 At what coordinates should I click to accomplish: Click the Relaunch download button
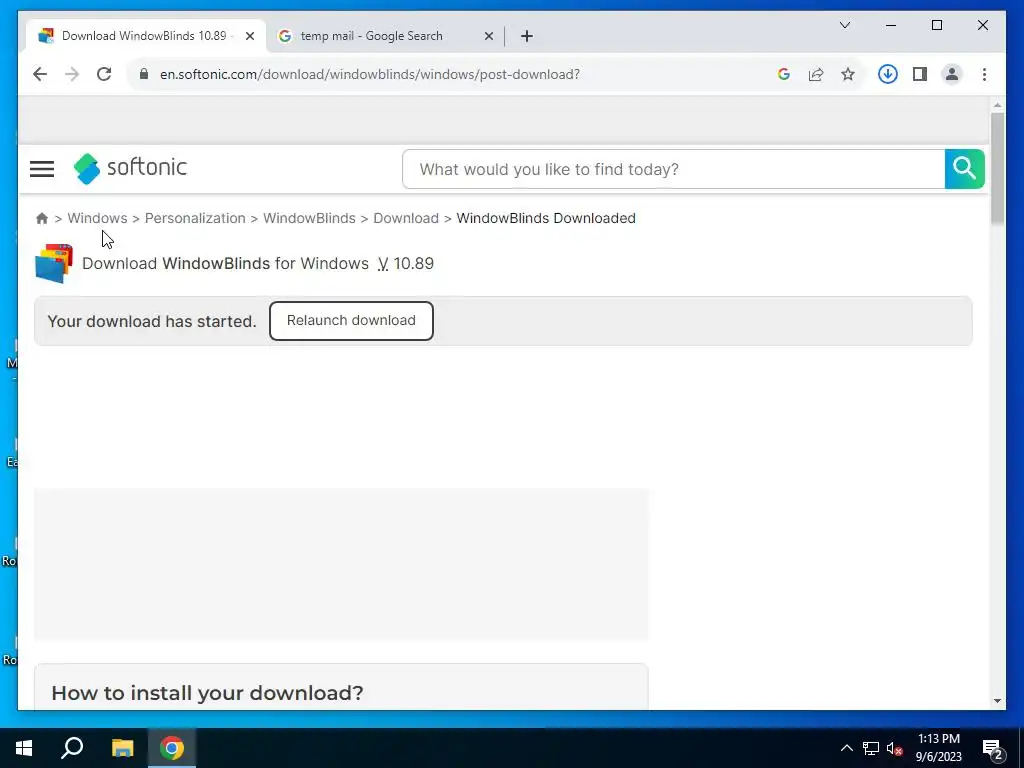click(351, 321)
